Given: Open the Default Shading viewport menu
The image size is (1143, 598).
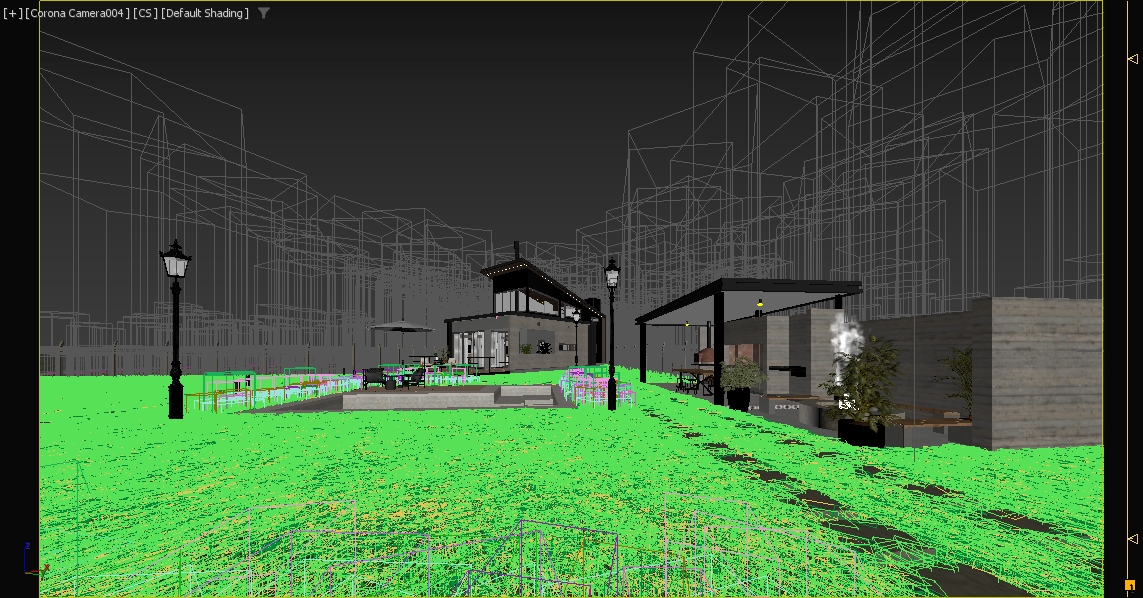Looking at the screenshot, I should coord(205,13).
